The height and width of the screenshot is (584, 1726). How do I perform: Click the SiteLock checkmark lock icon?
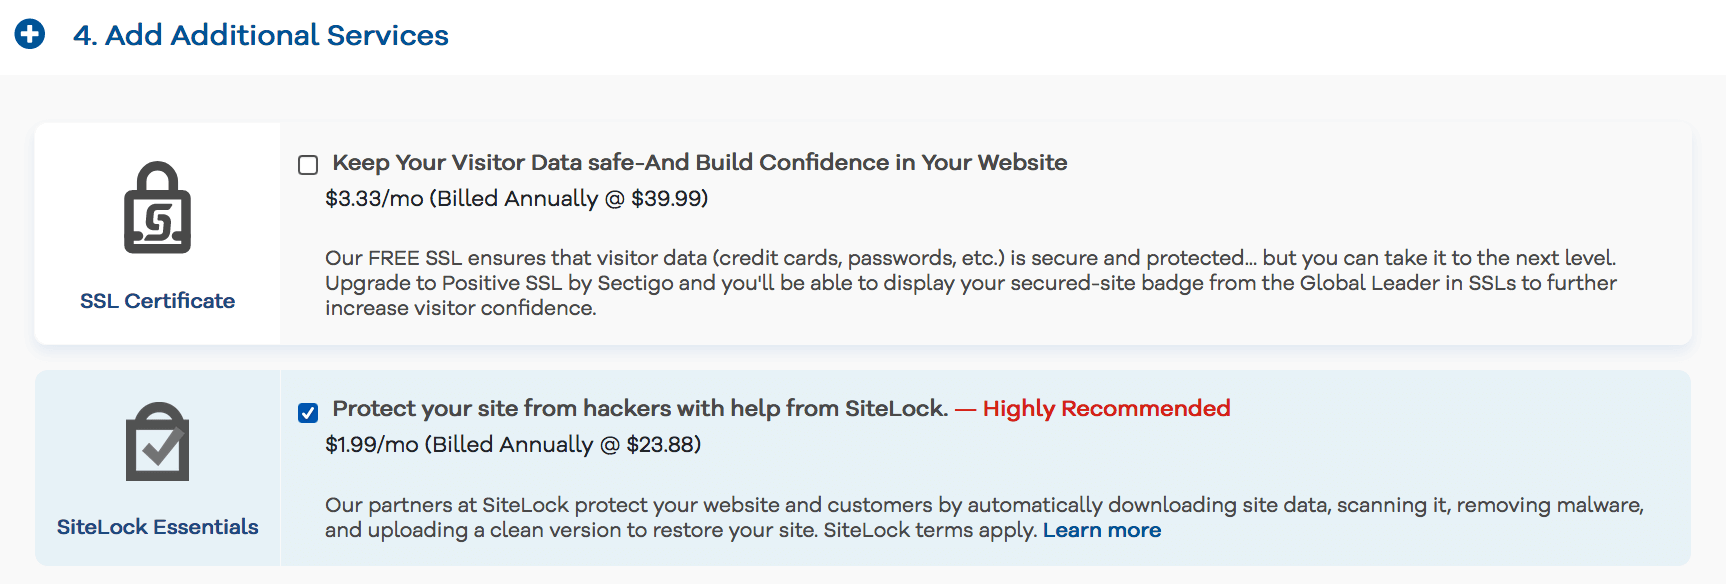(157, 442)
